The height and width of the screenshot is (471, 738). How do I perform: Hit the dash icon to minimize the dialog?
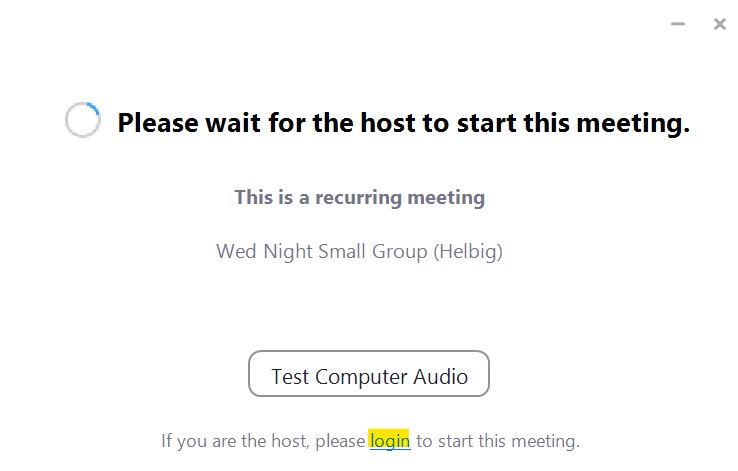point(677,24)
